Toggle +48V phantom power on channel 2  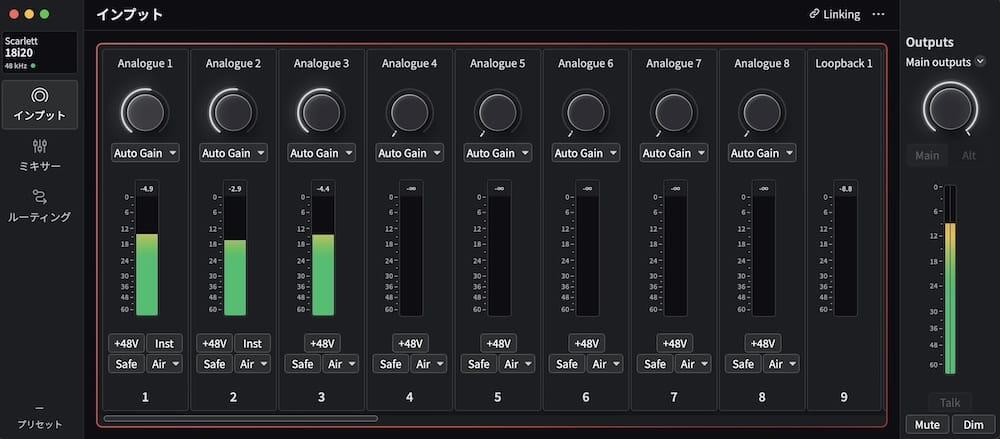[x=214, y=343]
